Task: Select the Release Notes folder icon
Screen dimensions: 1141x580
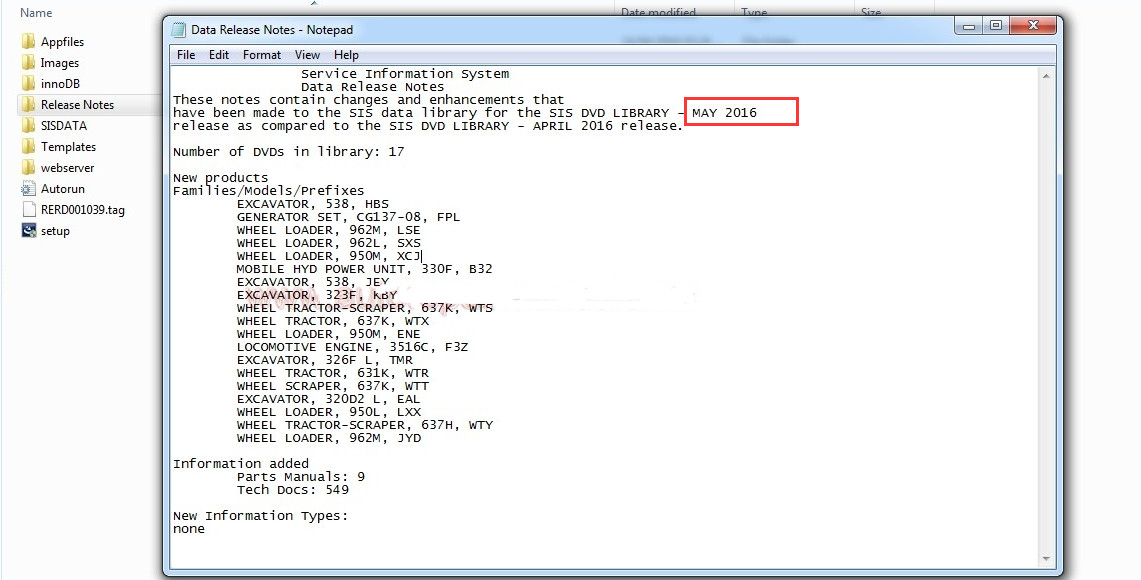Action: pos(28,105)
